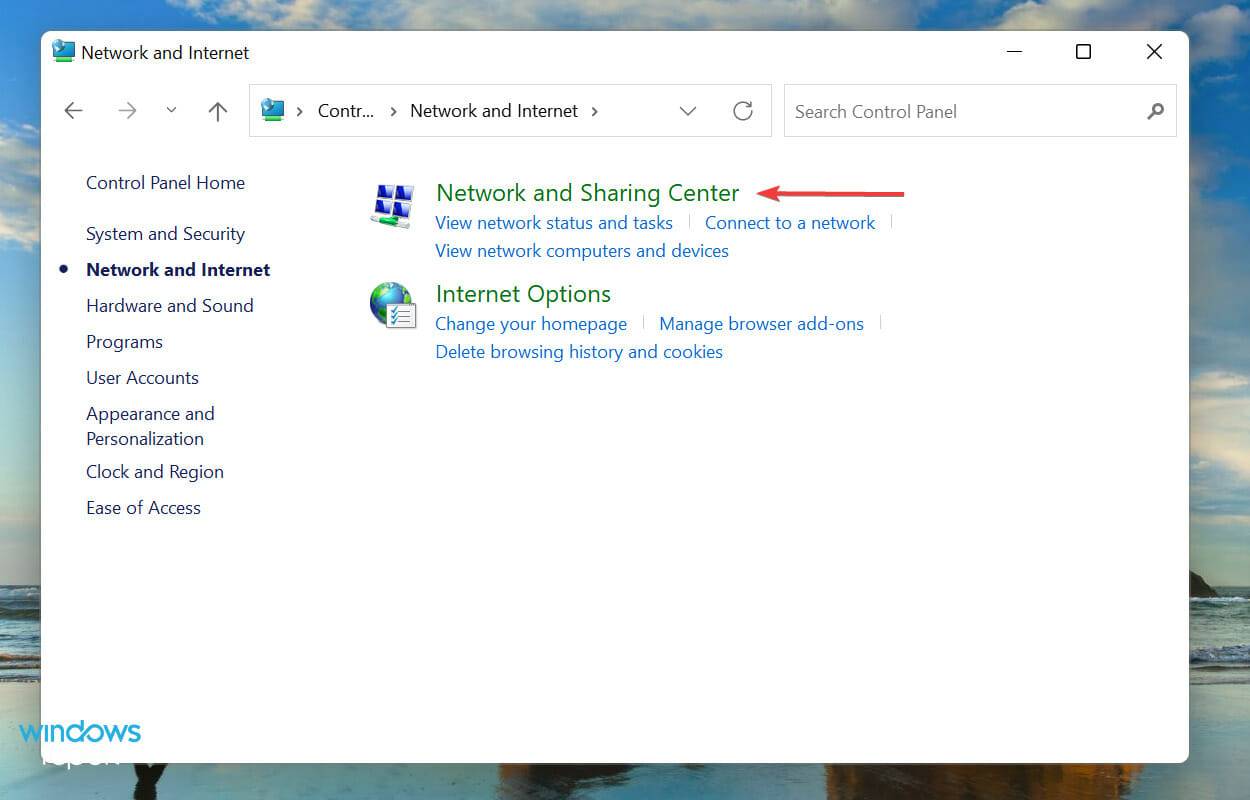
Task: Expand the chevron after Network and Internet breadcrumb
Action: pyautogui.click(x=594, y=111)
